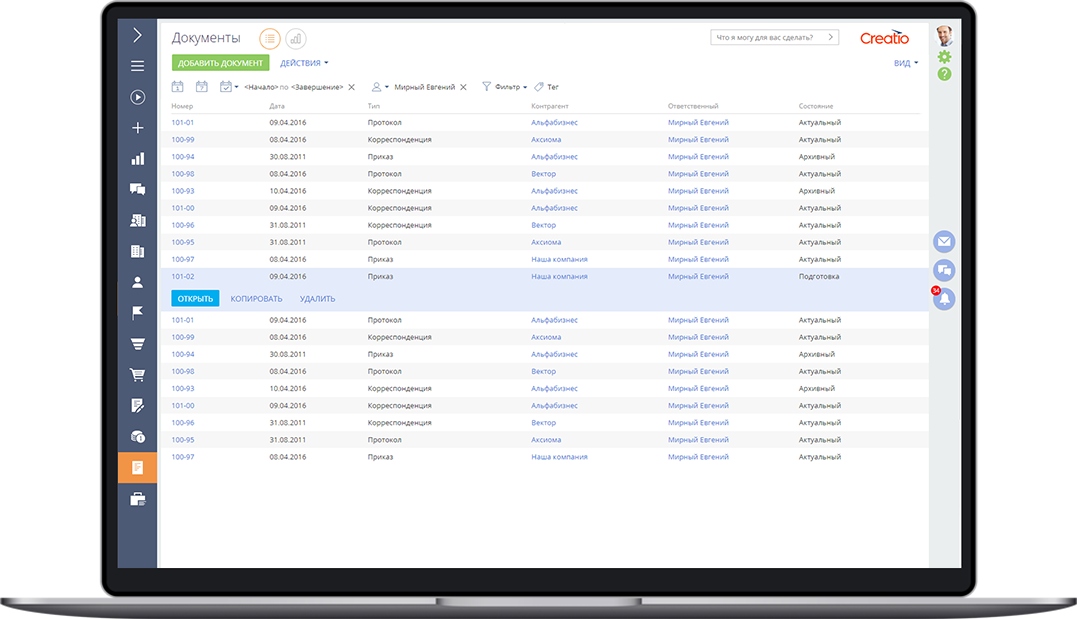
Task: Sort by the Контрагент column header
Action: 549,106
